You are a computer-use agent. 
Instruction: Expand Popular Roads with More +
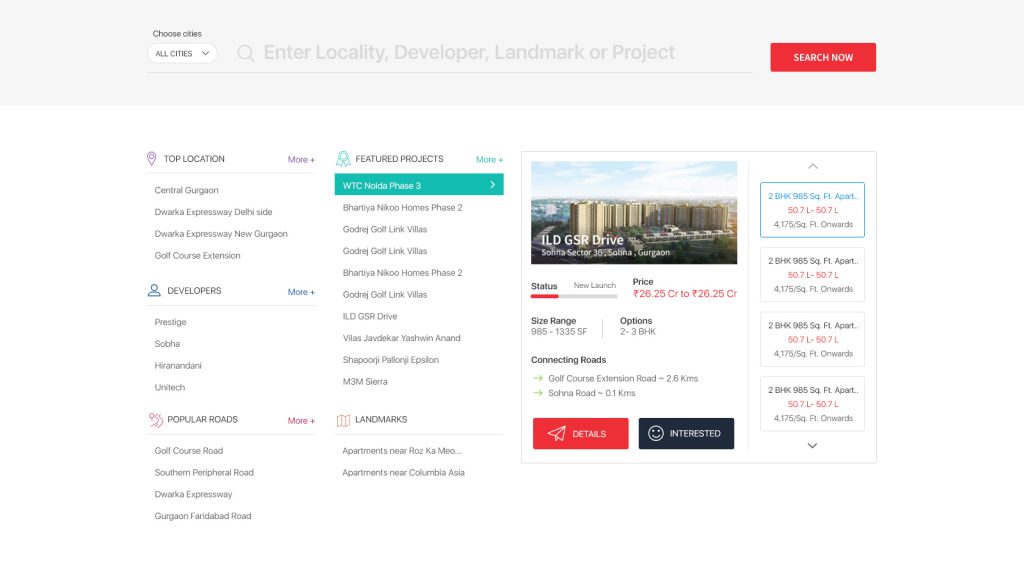point(301,421)
